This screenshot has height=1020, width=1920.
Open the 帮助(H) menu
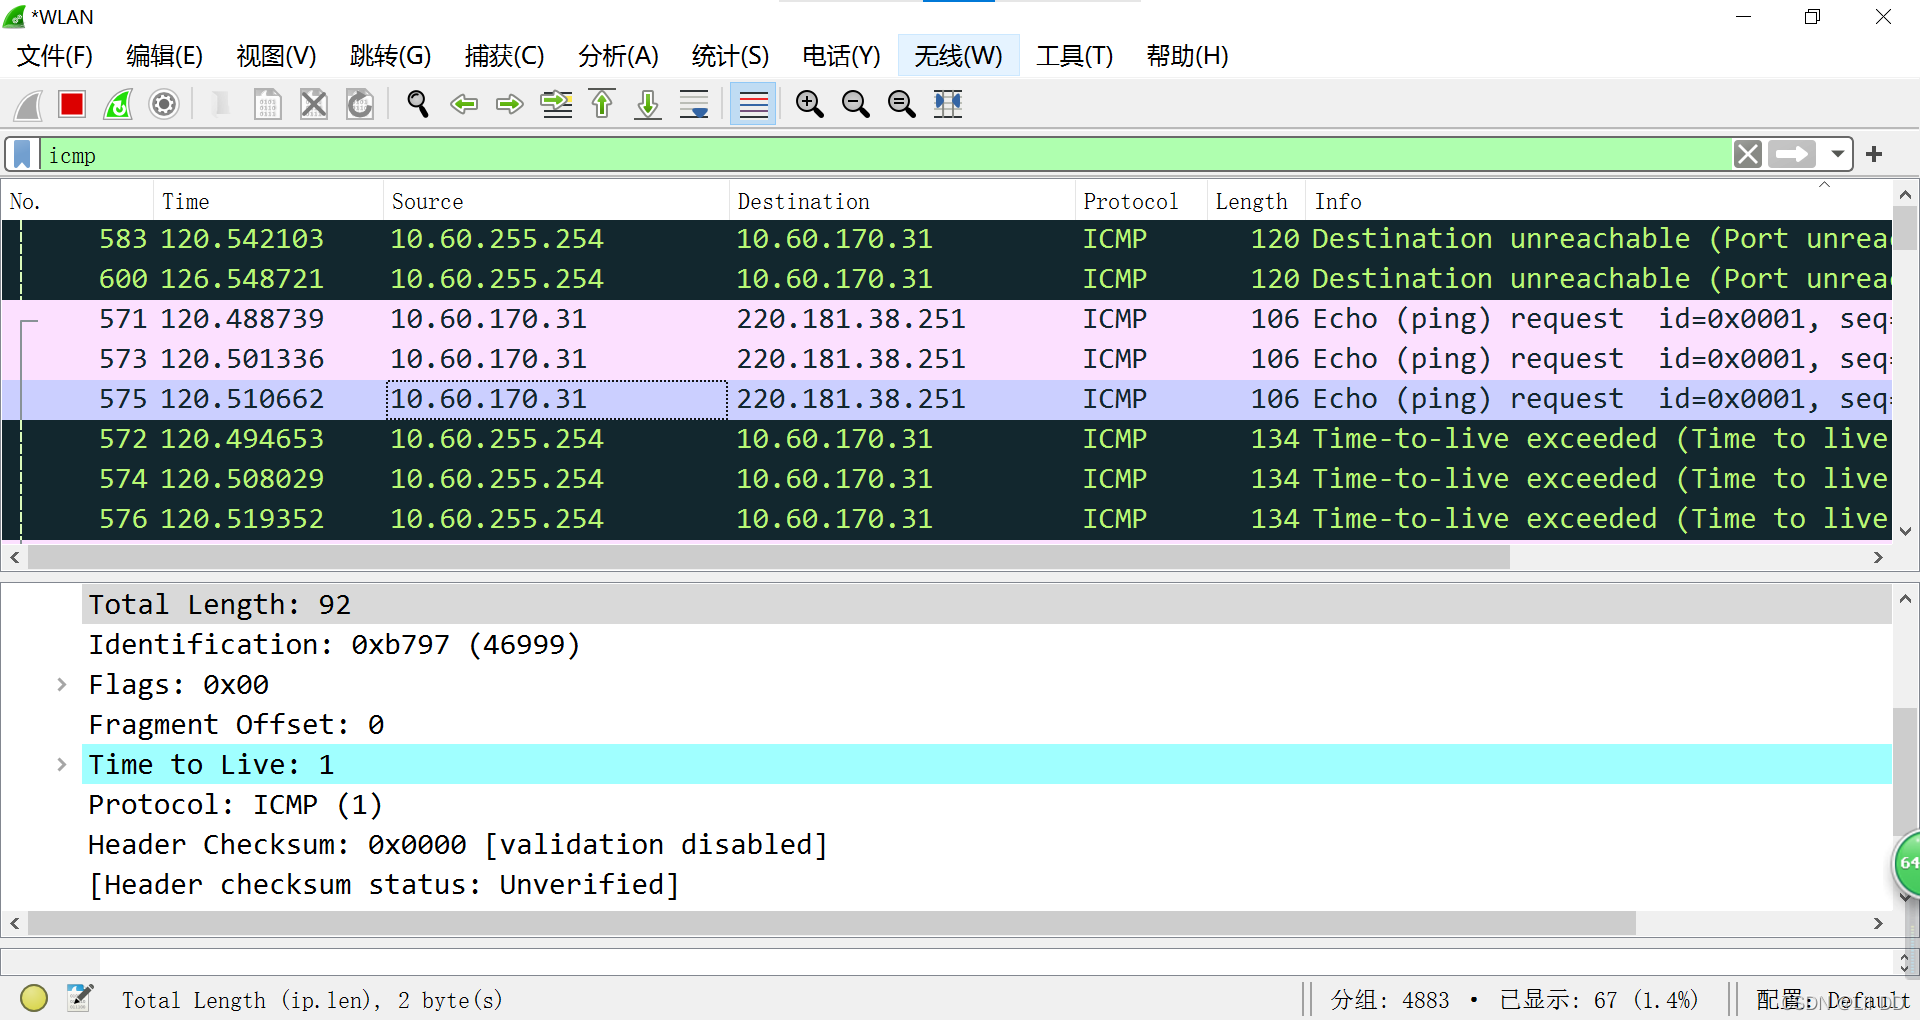1187,56
